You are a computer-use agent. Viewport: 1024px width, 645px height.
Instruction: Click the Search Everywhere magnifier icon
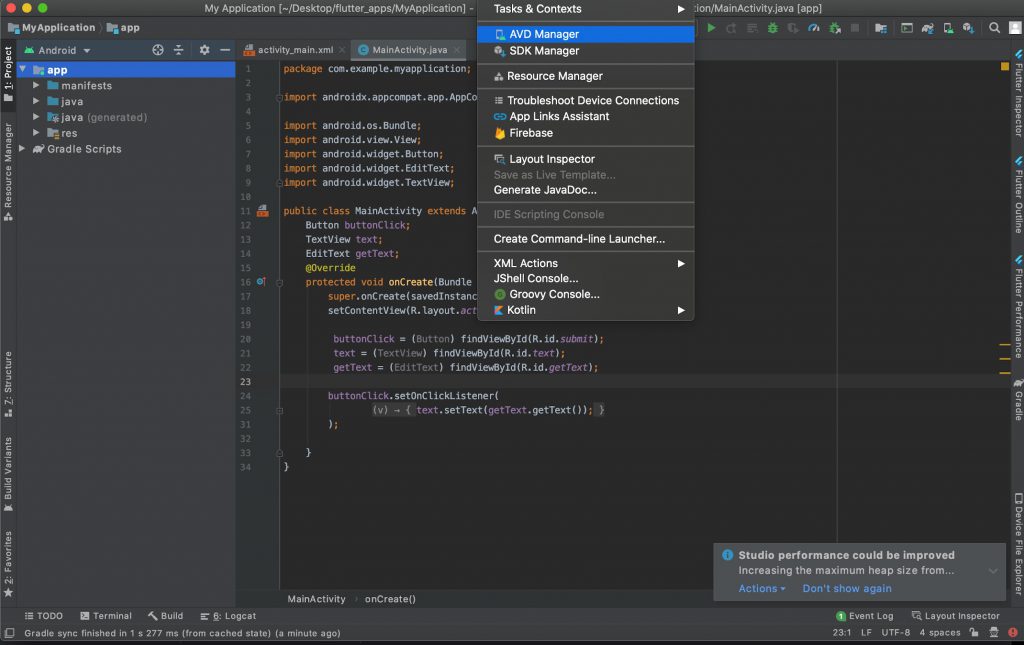pos(995,28)
